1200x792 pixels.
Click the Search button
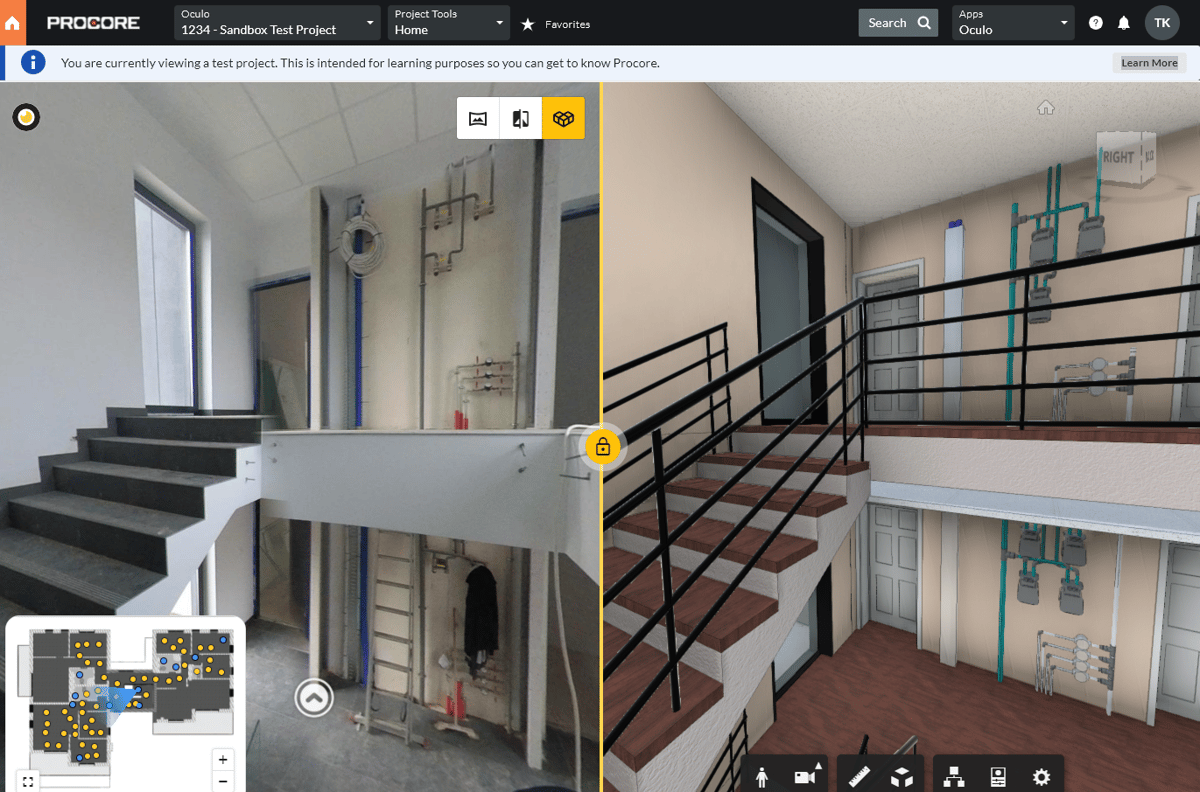897,23
